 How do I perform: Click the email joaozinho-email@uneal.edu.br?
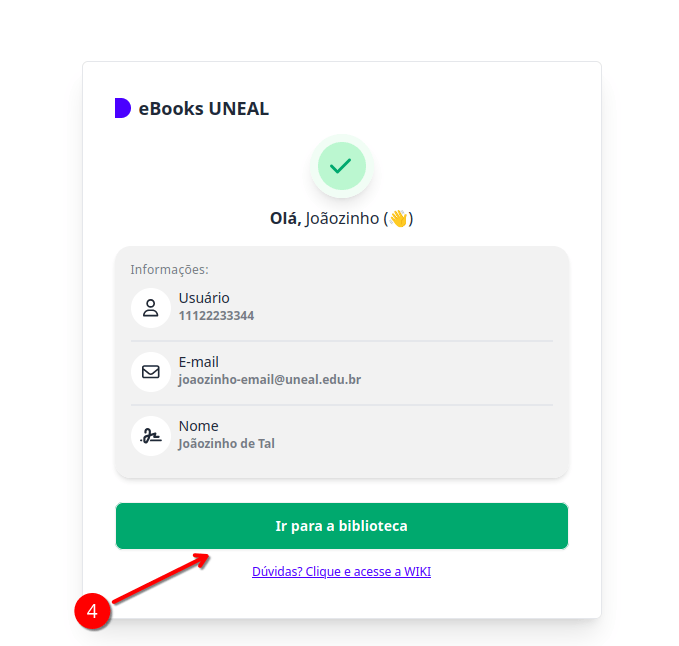coord(270,380)
